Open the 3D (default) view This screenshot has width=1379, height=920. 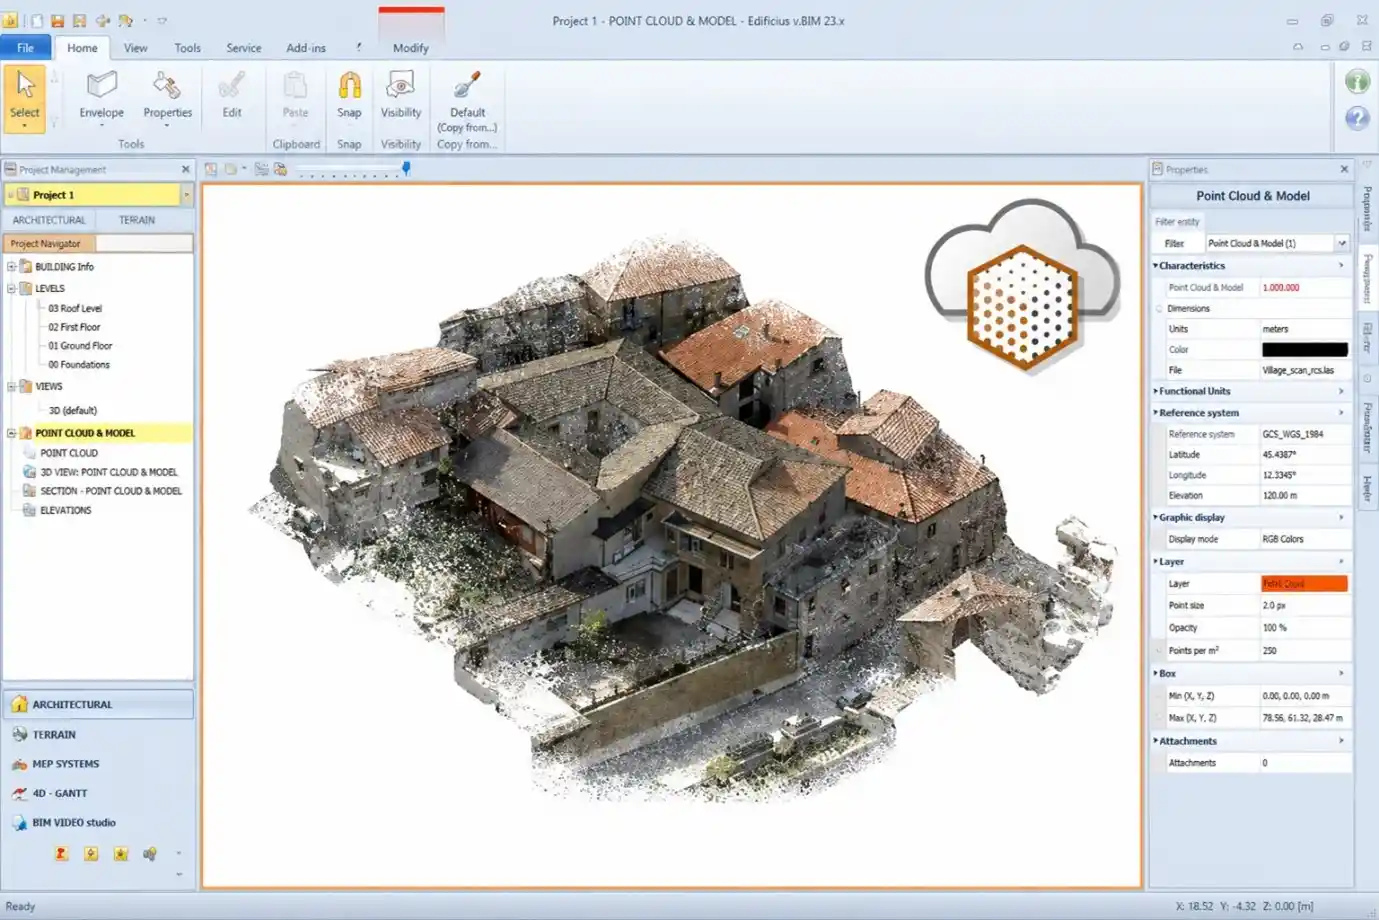click(72, 410)
